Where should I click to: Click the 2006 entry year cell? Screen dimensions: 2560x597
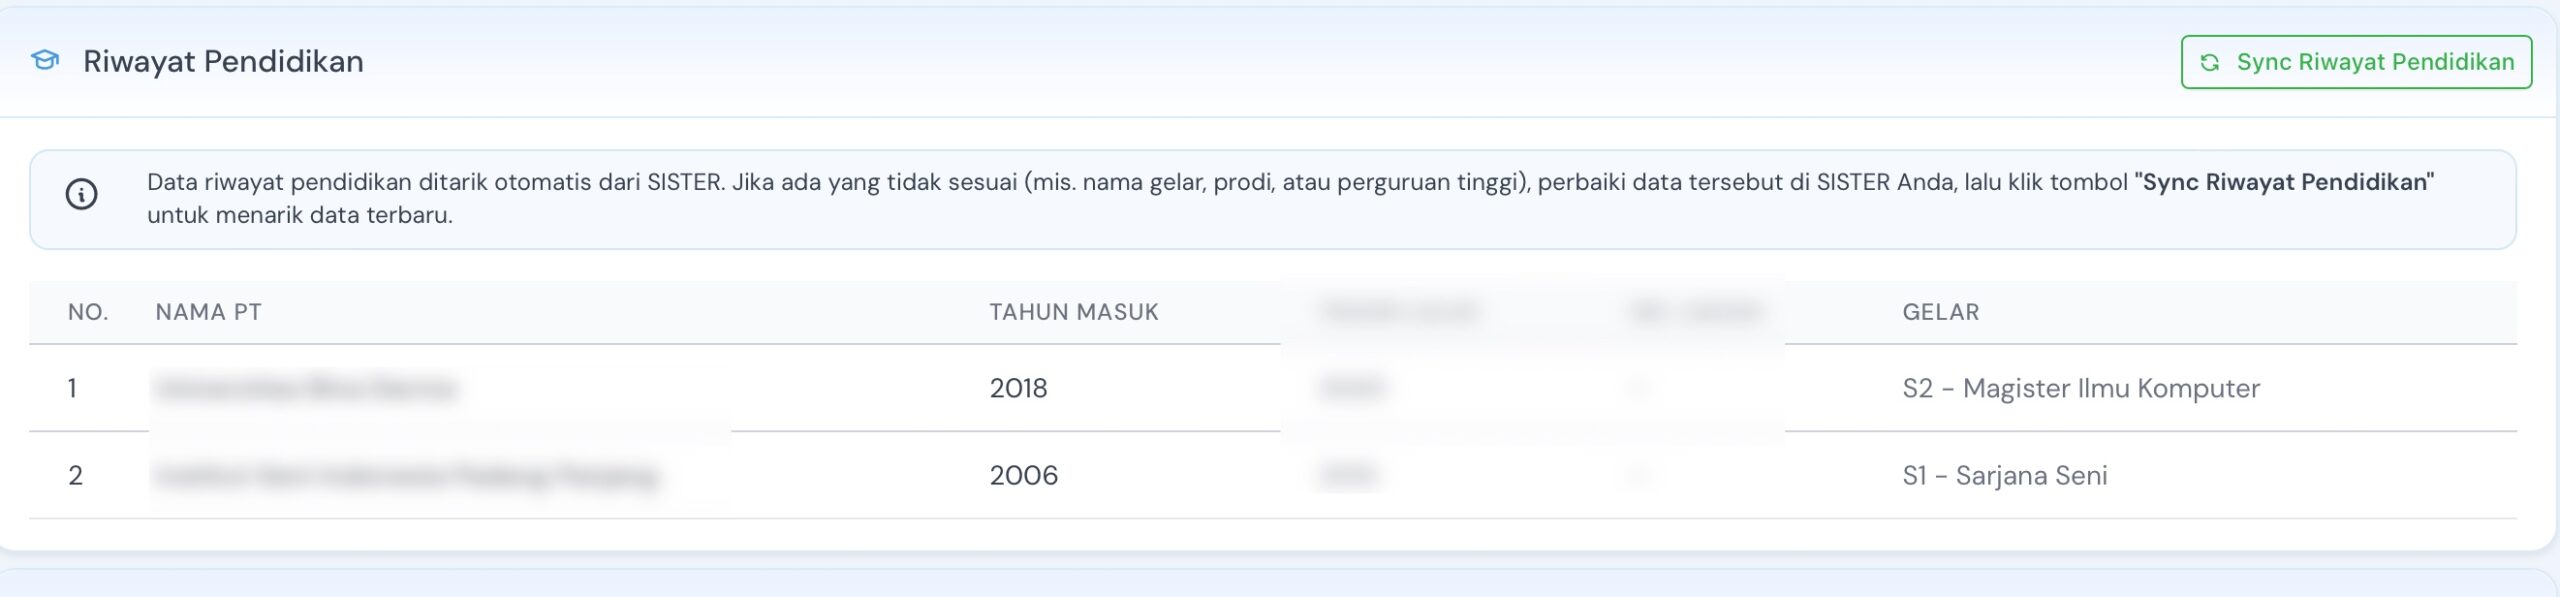click(1023, 475)
